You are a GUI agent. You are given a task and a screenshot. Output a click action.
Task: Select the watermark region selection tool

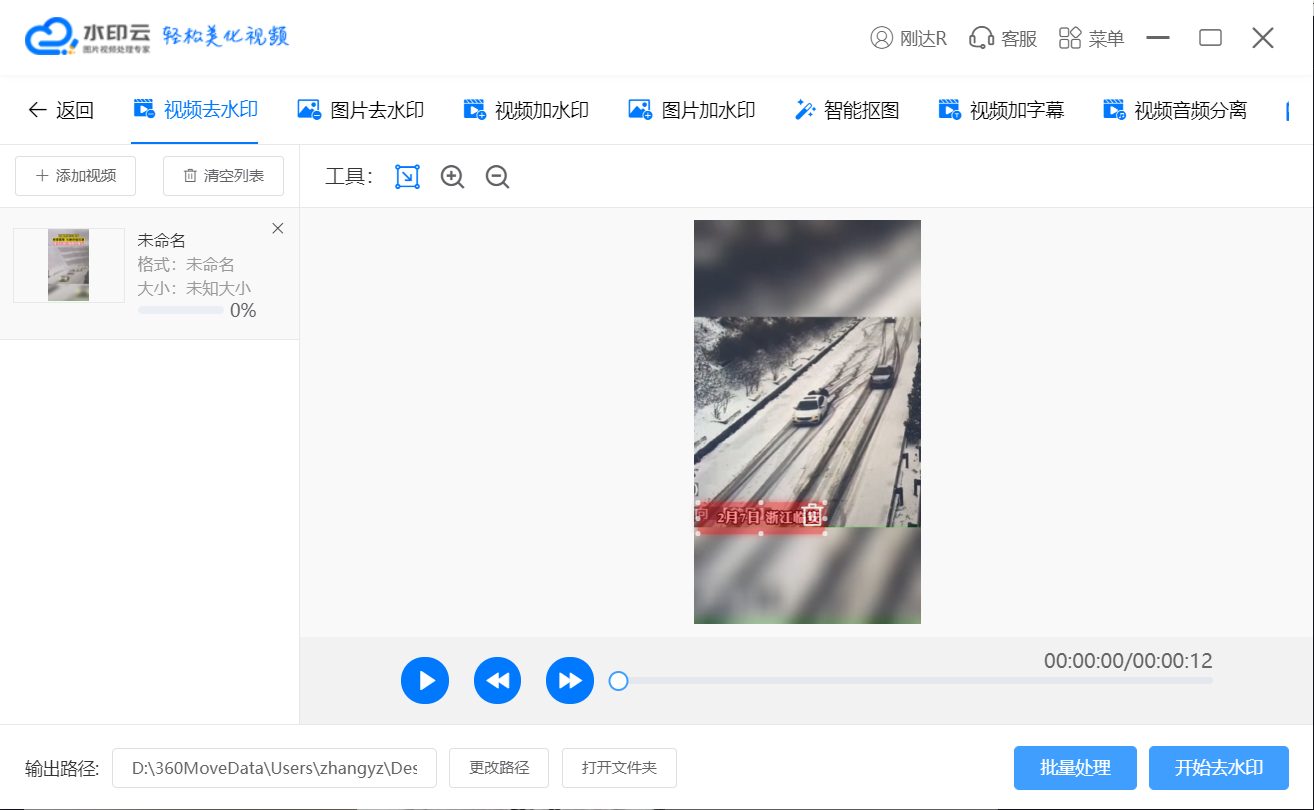[407, 177]
